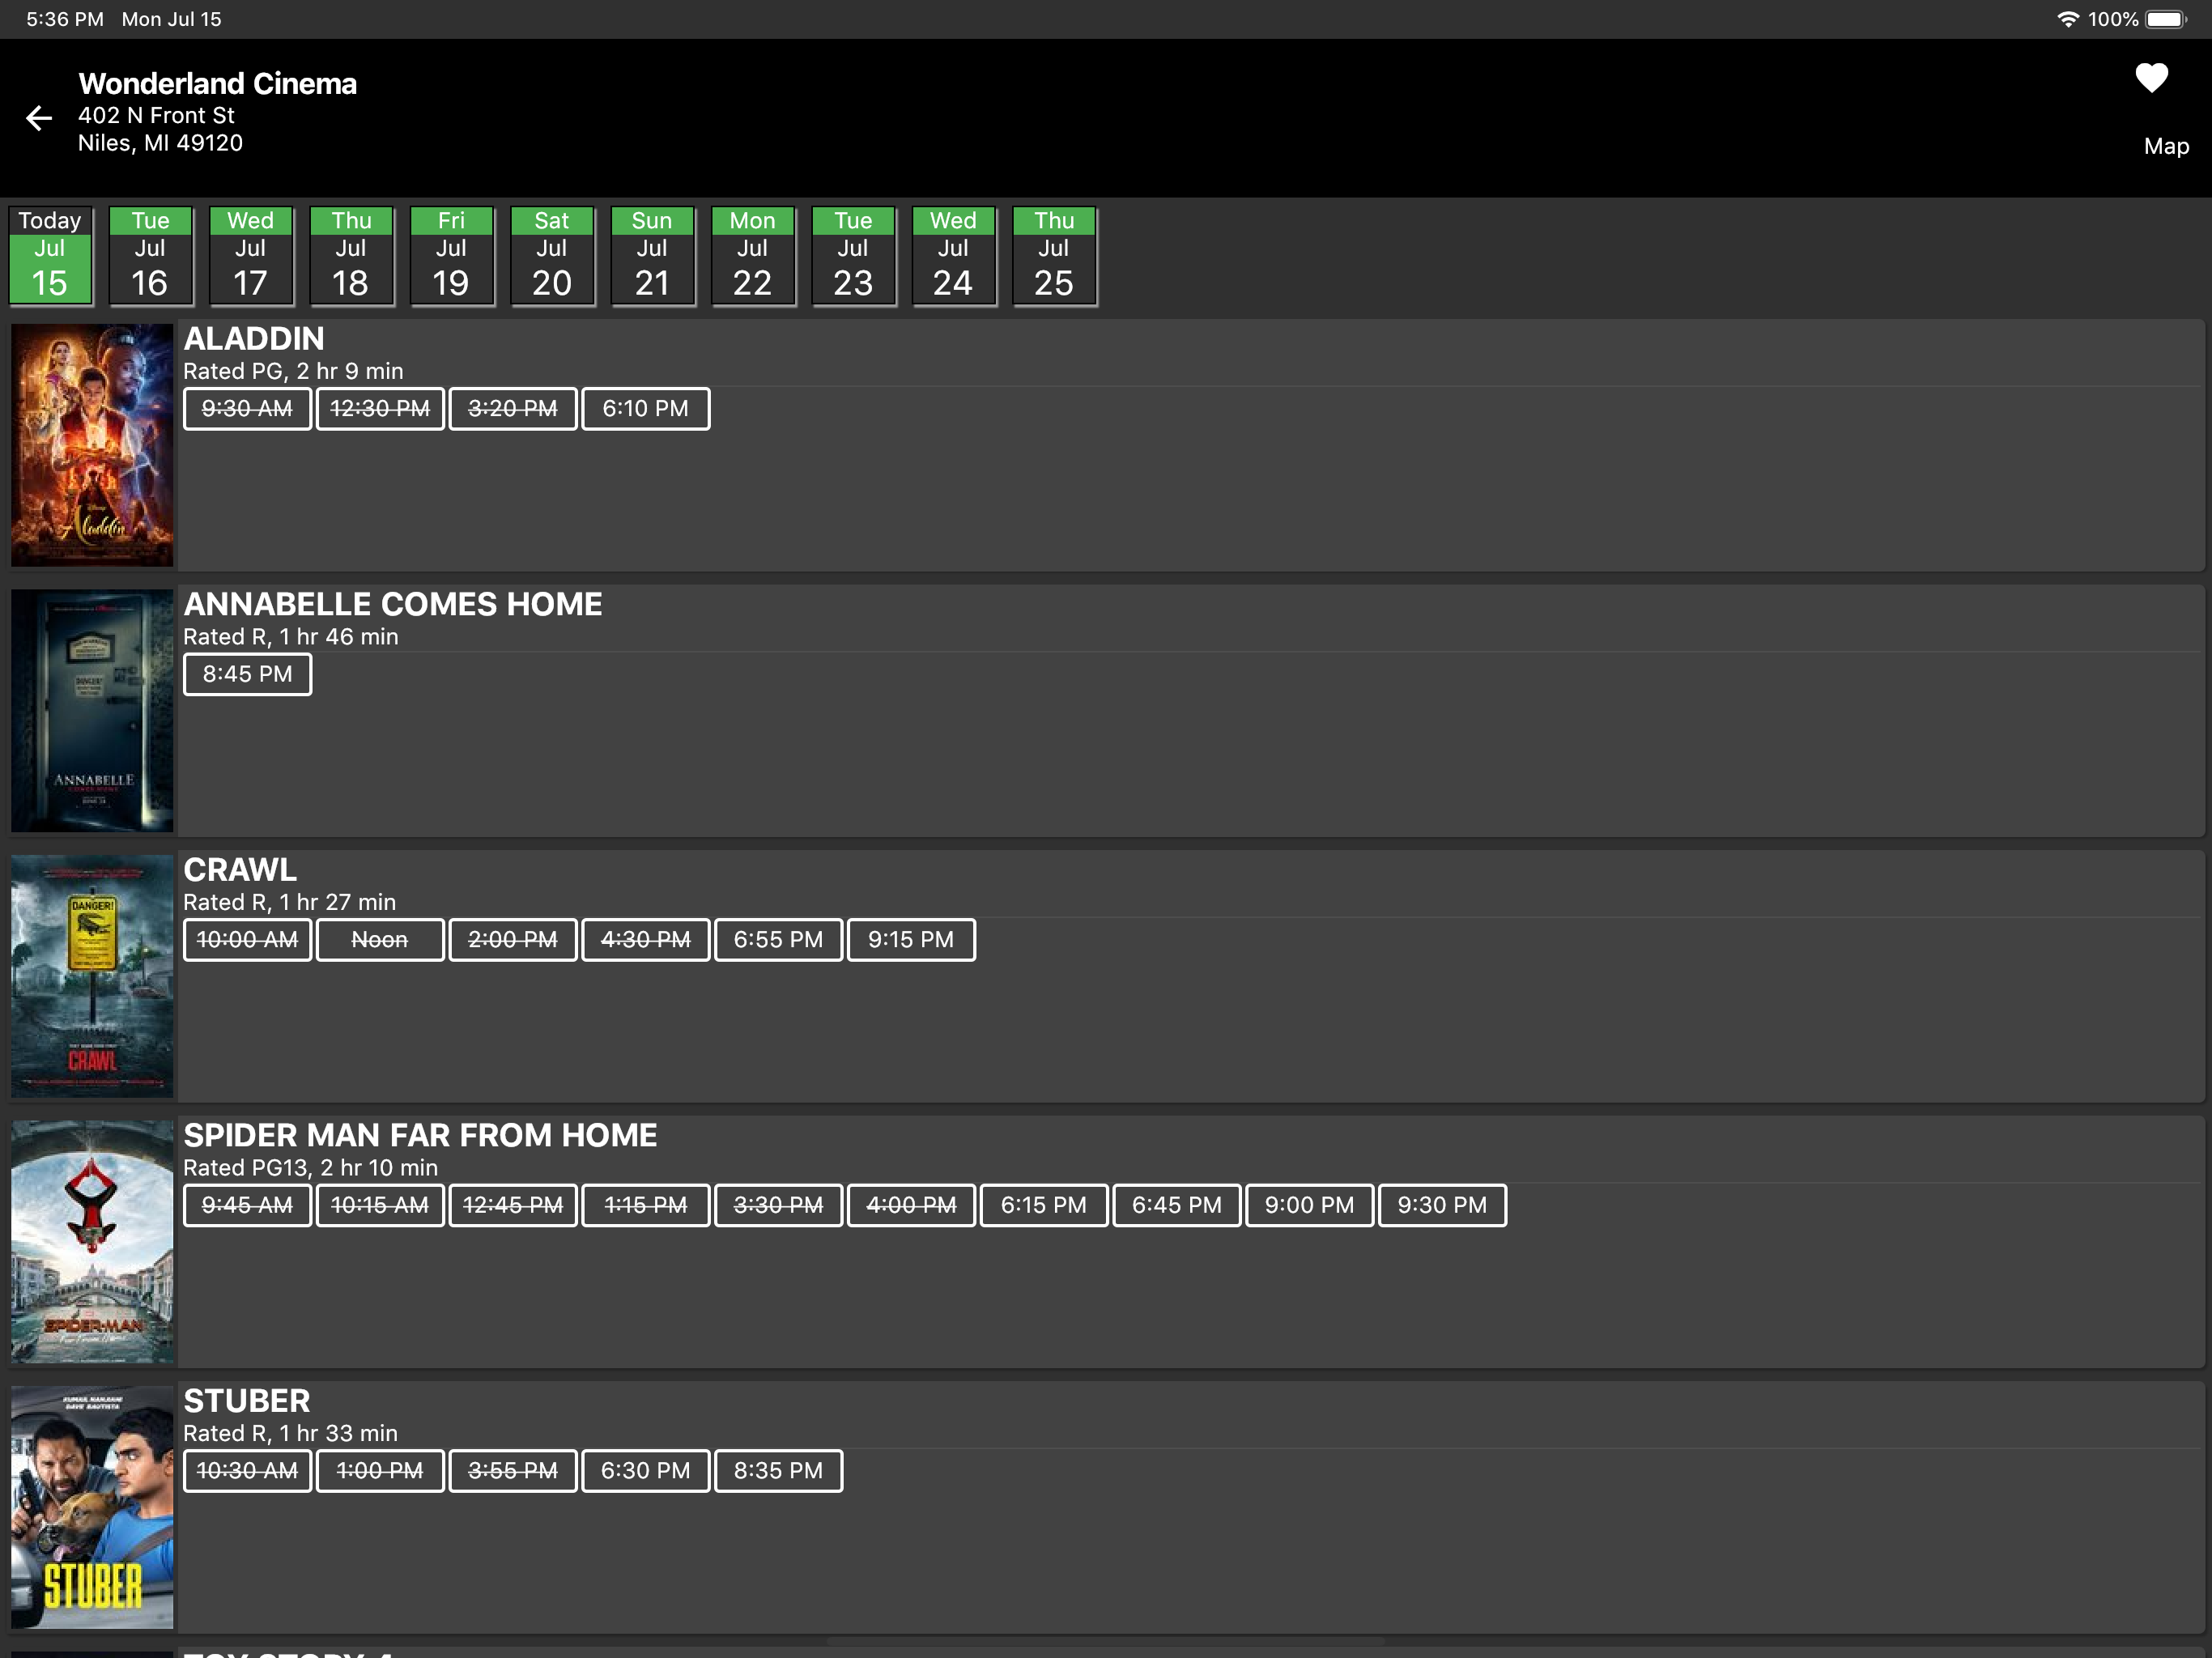Select the Today Jul 15 tab
Viewport: 2212px width, 1658px height.
(x=50, y=256)
